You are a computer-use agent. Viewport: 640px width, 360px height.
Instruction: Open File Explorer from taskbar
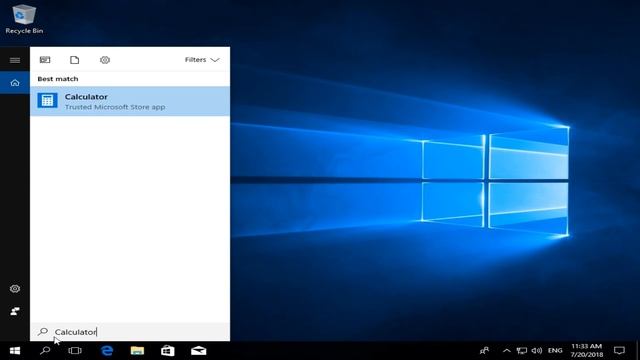click(x=137, y=351)
